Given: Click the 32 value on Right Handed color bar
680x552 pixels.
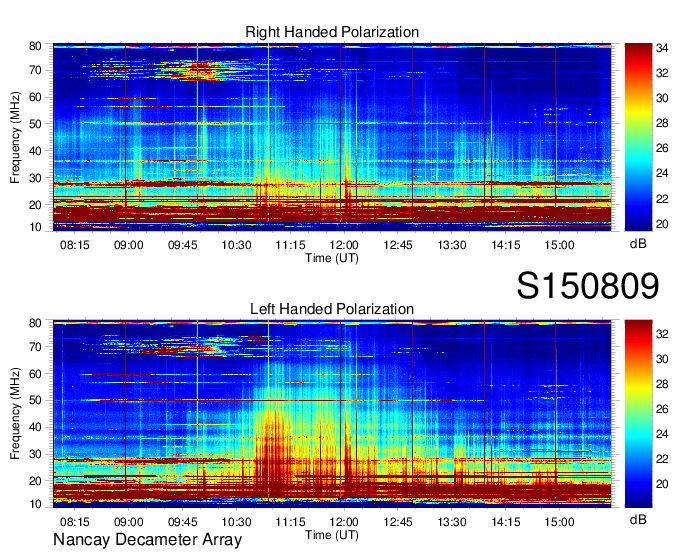Looking at the screenshot, I should pos(662,73).
